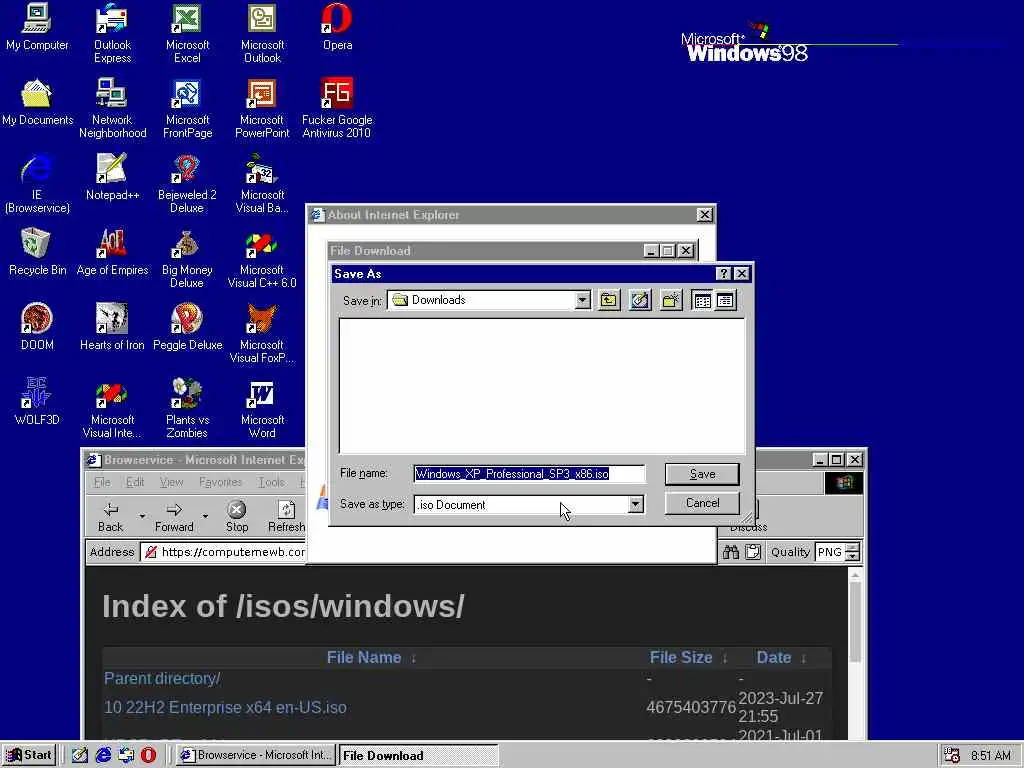Open the File menu in Browservice

[x=102, y=482]
